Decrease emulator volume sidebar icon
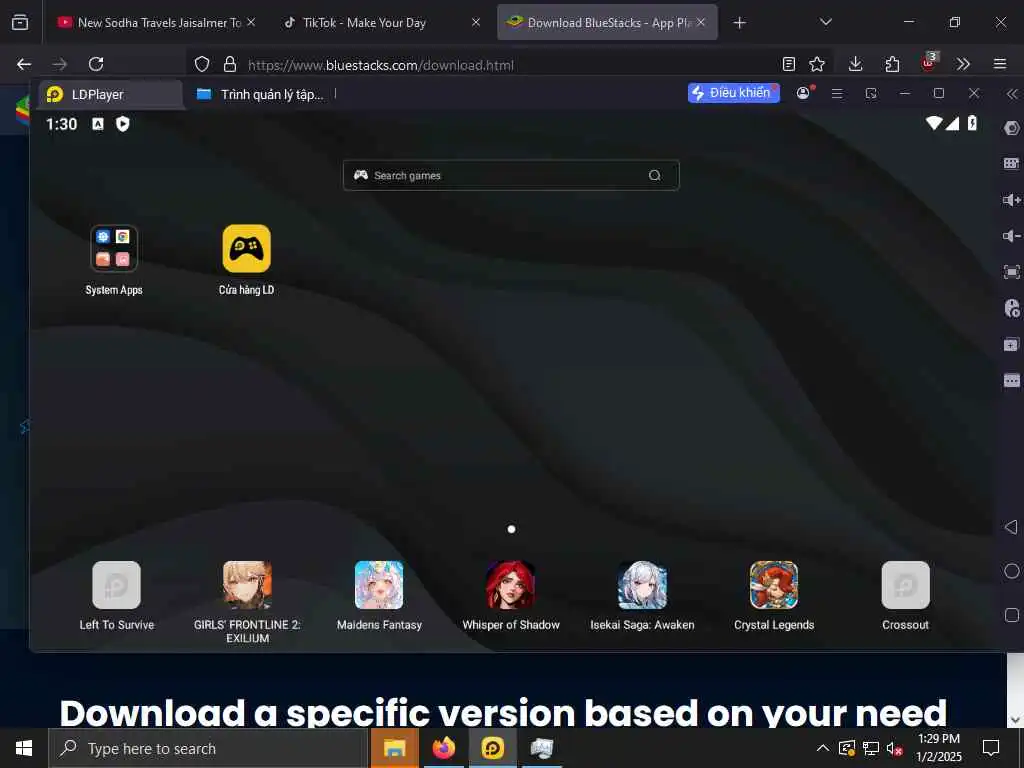Viewport: 1024px width, 768px height. [x=1012, y=236]
